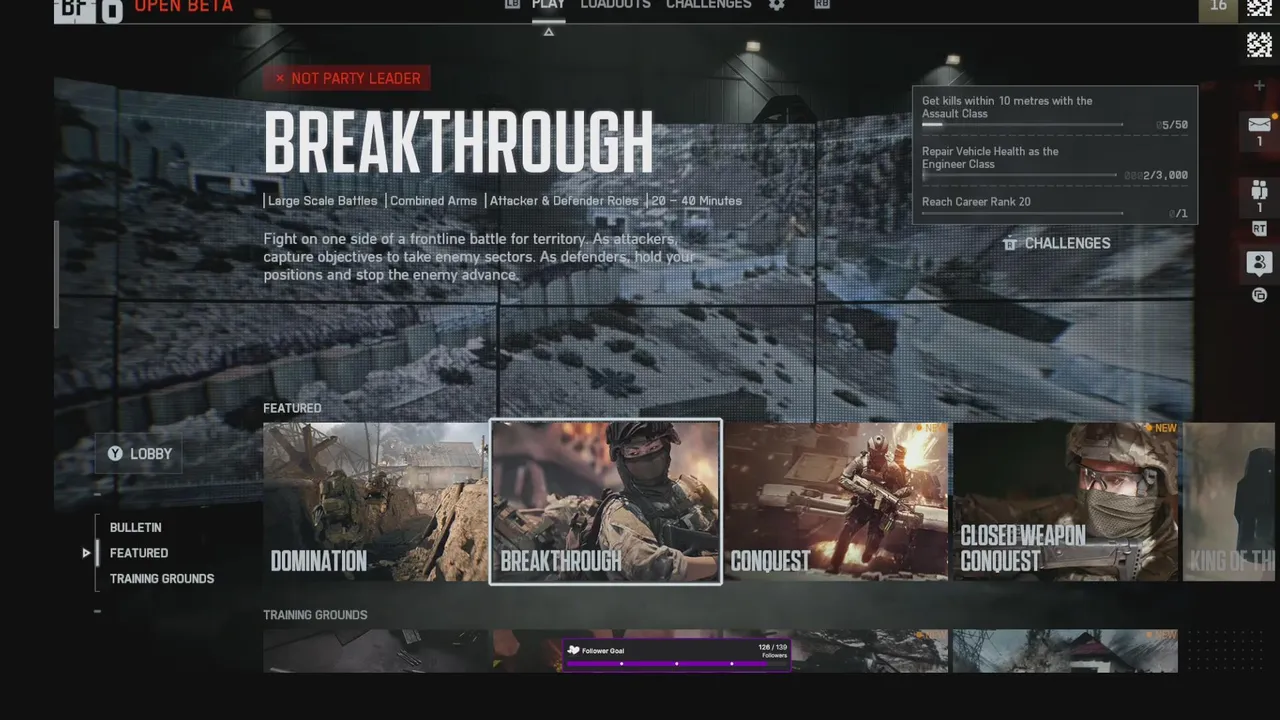1280x720 pixels.
Task: Open the settings gear in top navigation
Action: pos(777,5)
